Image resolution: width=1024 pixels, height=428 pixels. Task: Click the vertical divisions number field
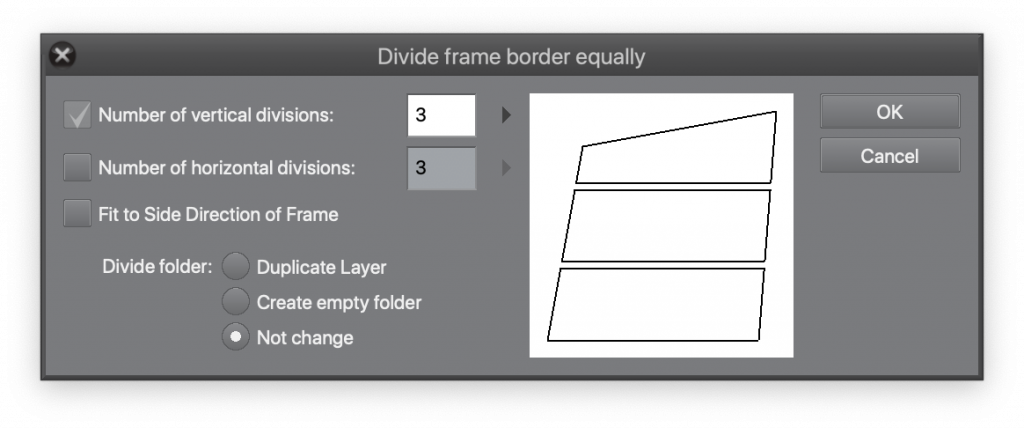441,116
